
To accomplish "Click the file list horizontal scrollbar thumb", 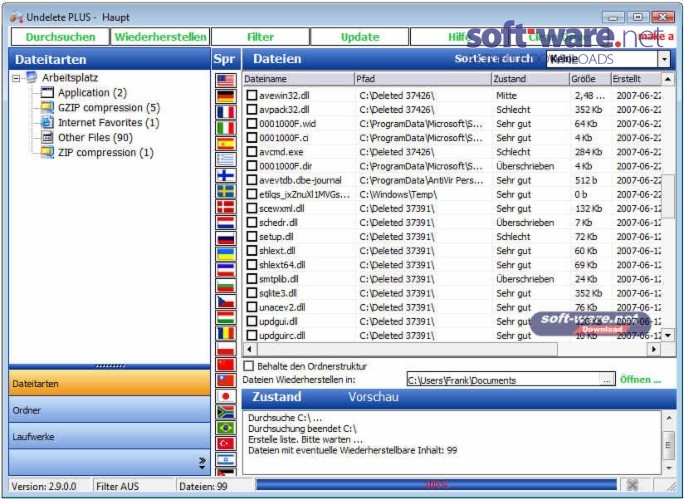I will [x=407, y=349].
